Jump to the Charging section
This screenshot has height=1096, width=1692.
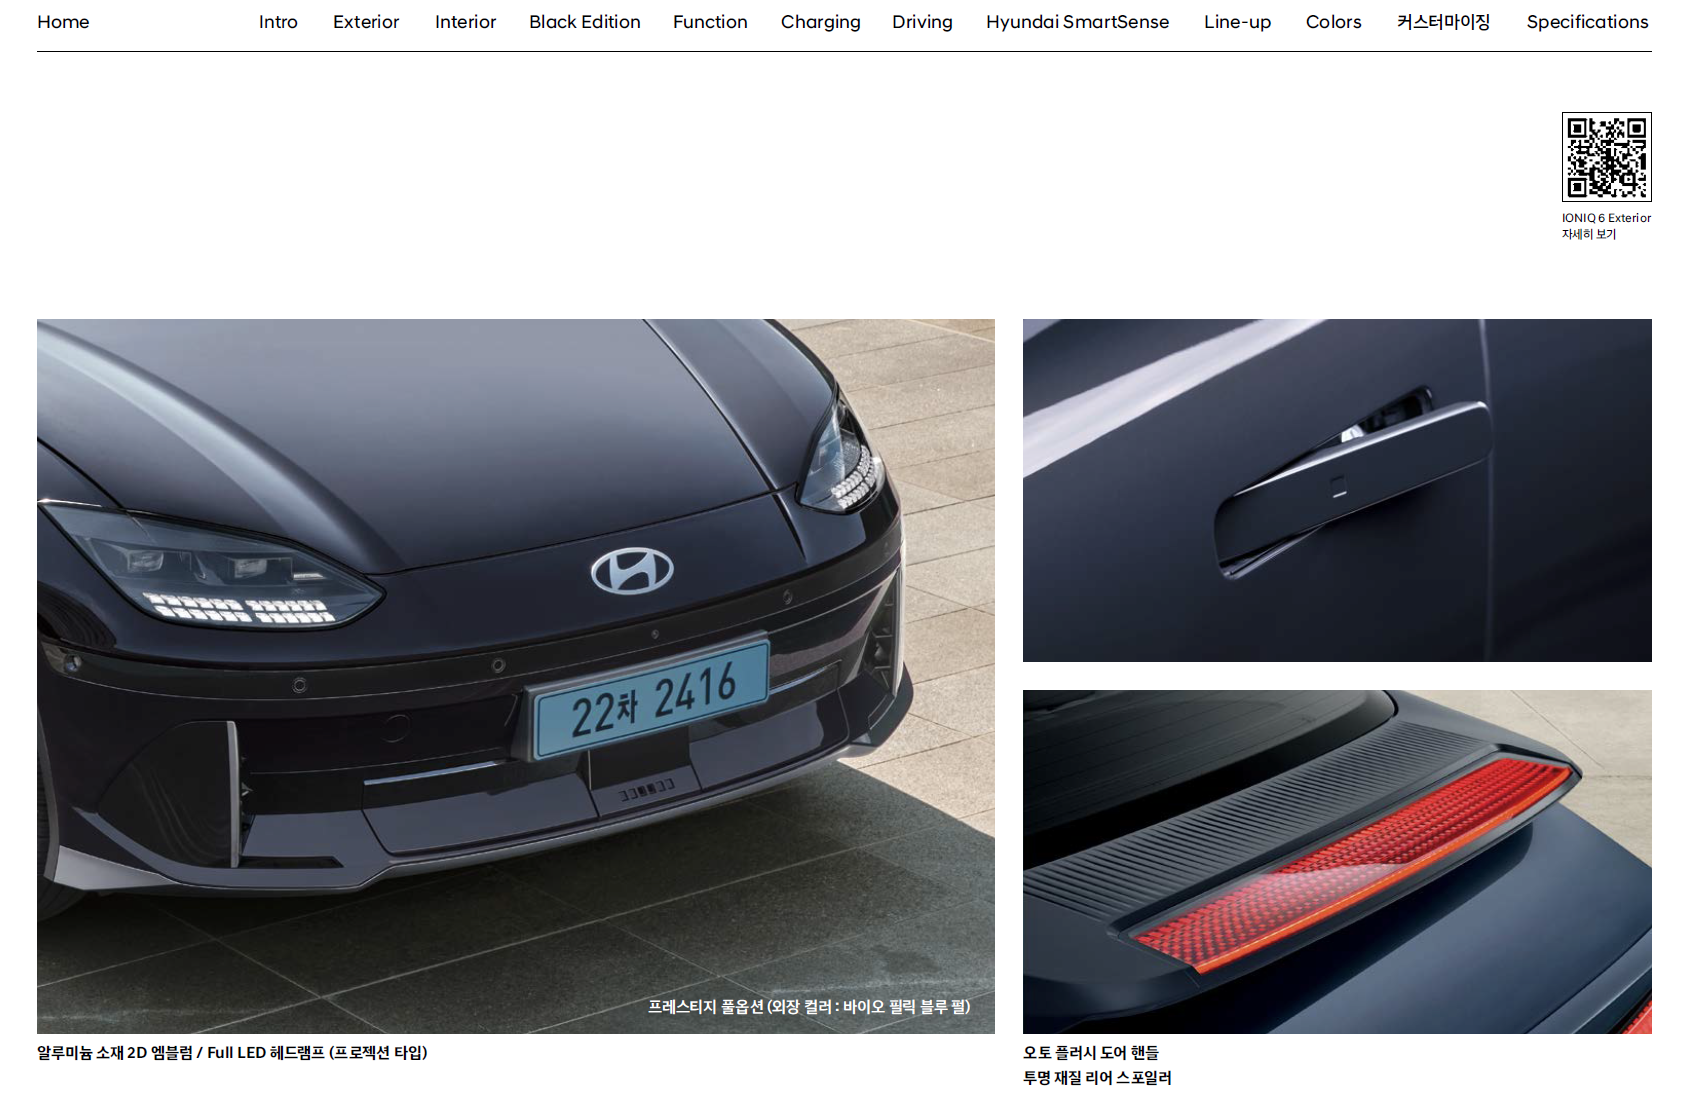click(x=820, y=22)
